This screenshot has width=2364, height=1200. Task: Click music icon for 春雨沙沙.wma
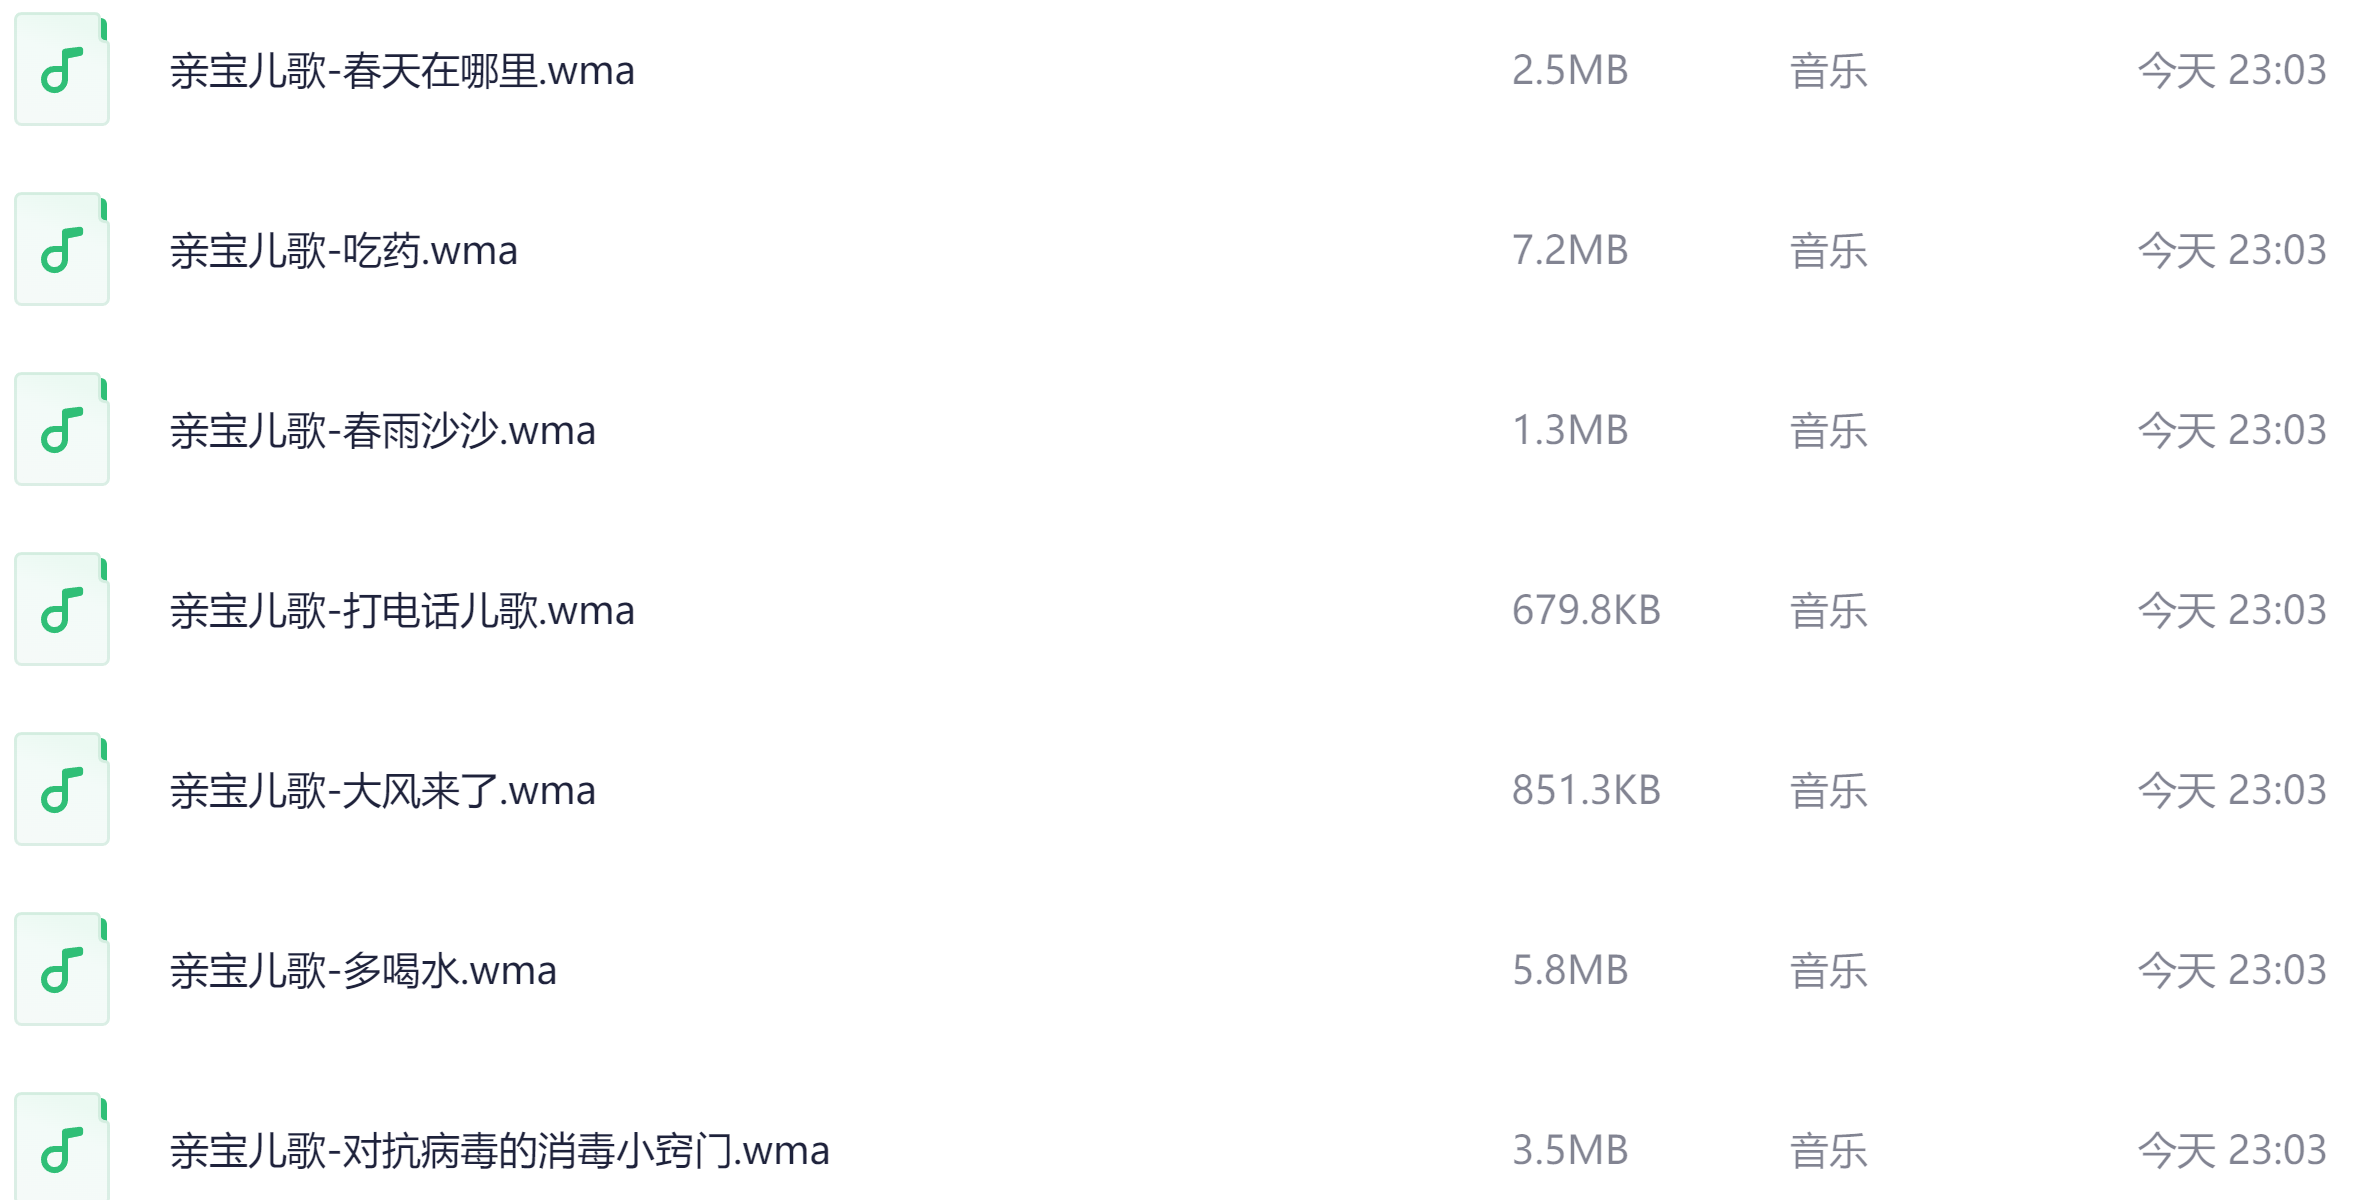(62, 430)
